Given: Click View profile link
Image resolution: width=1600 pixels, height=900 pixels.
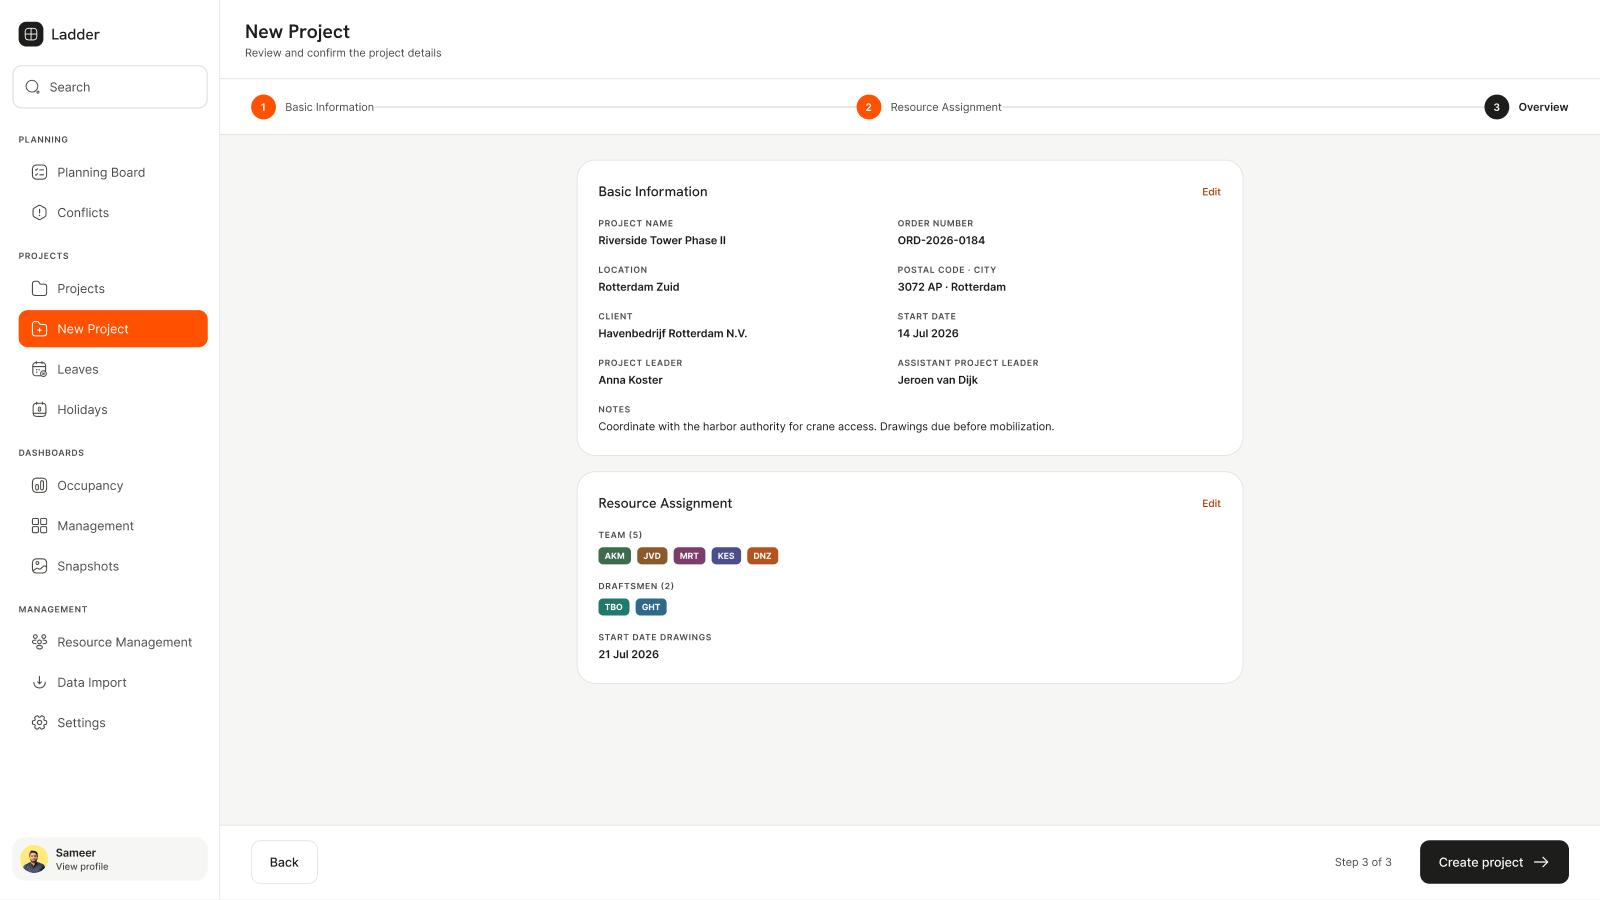Looking at the screenshot, I should click(x=82, y=867).
